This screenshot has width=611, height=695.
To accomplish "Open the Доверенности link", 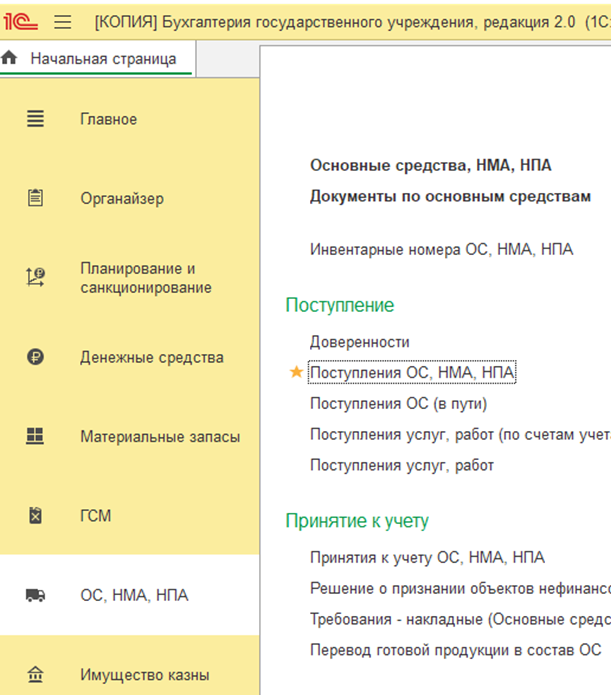I will pos(360,342).
